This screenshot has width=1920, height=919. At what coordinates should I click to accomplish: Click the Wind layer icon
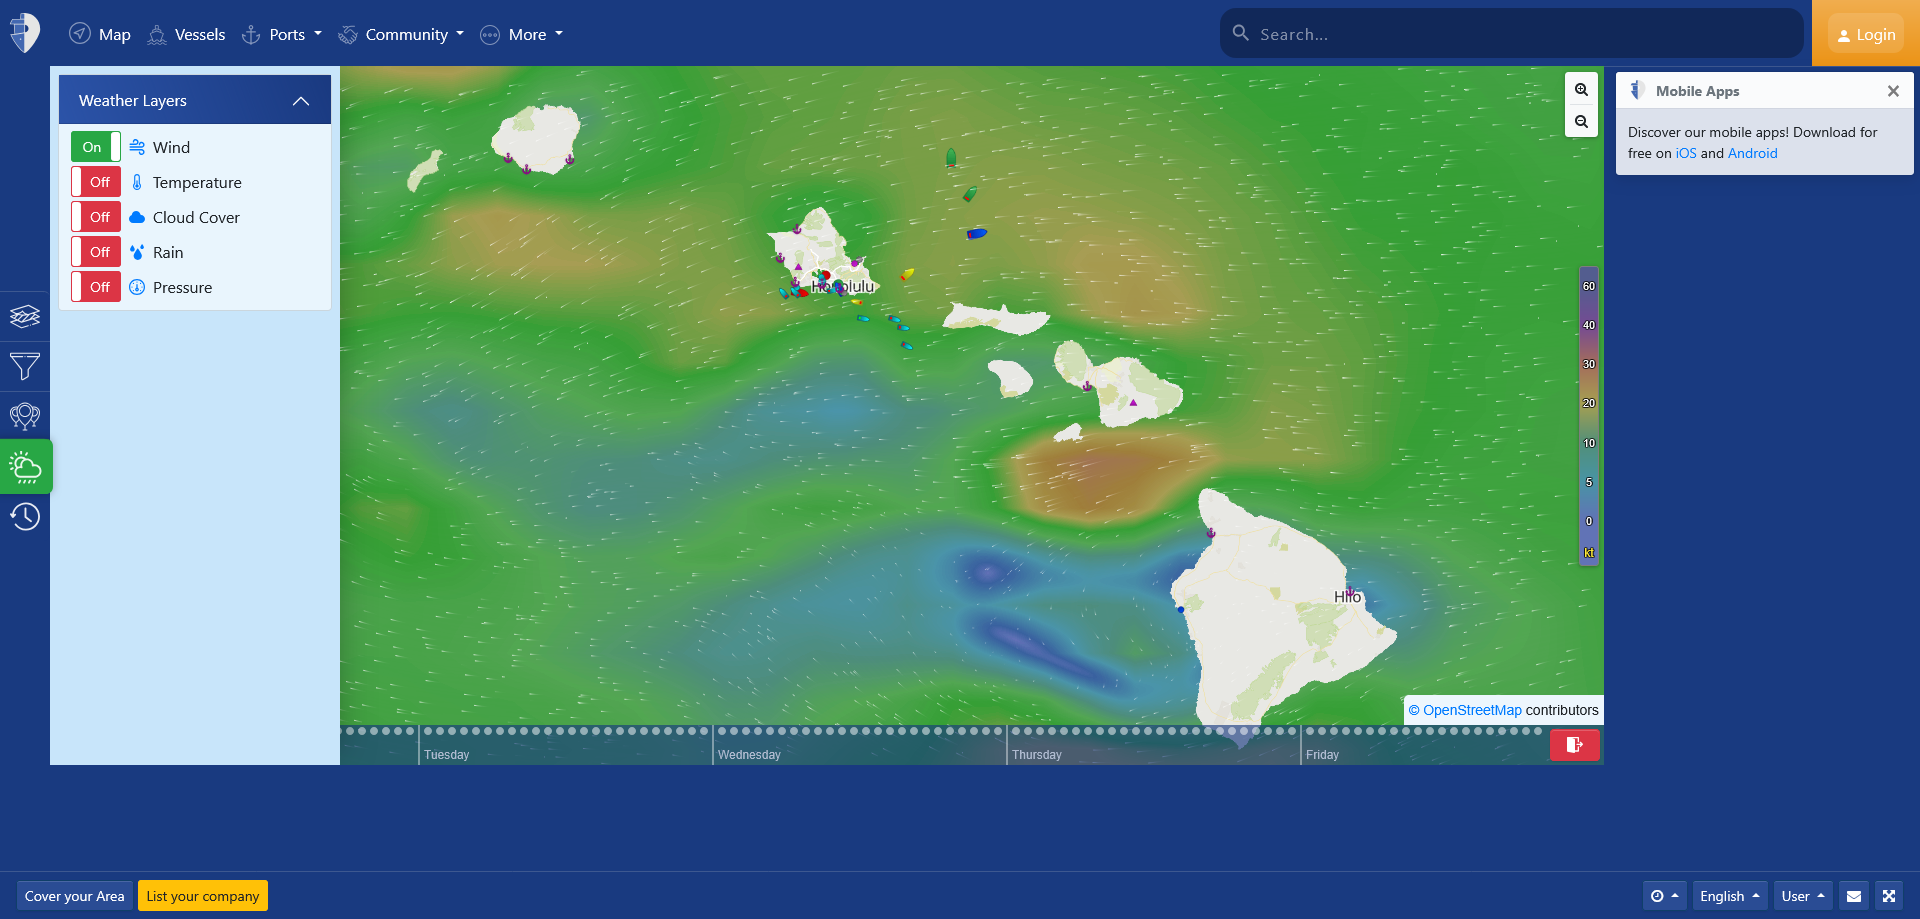point(137,147)
